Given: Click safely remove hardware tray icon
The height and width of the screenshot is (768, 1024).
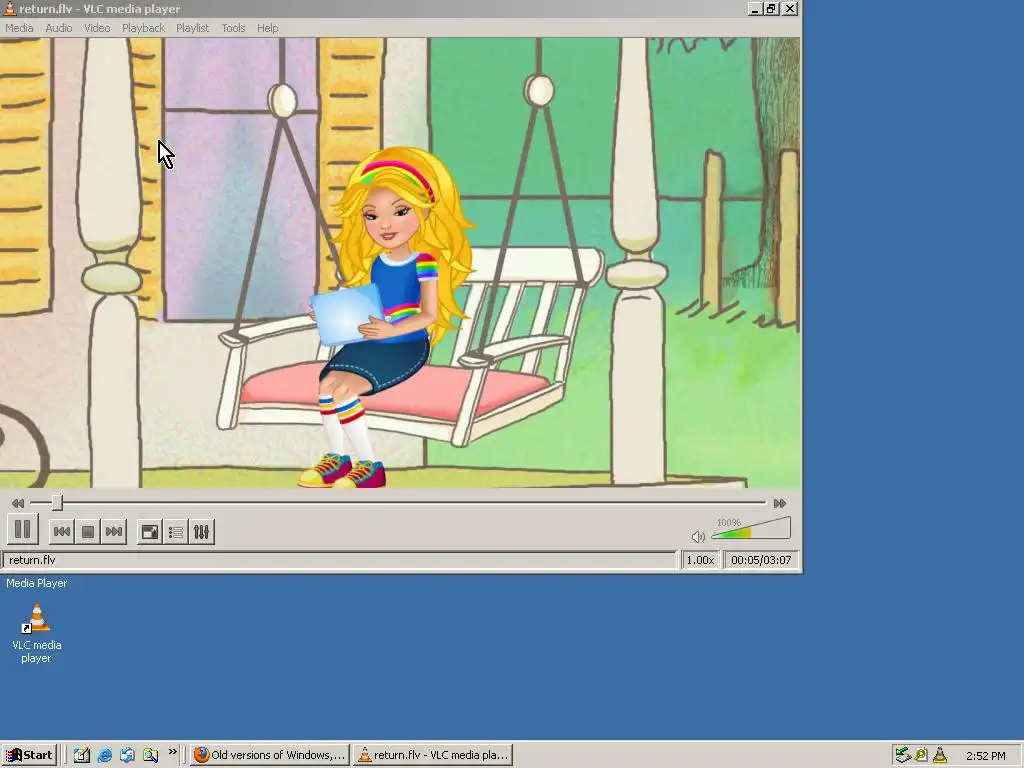Looking at the screenshot, I should pyautogui.click(x=903, y=755).
